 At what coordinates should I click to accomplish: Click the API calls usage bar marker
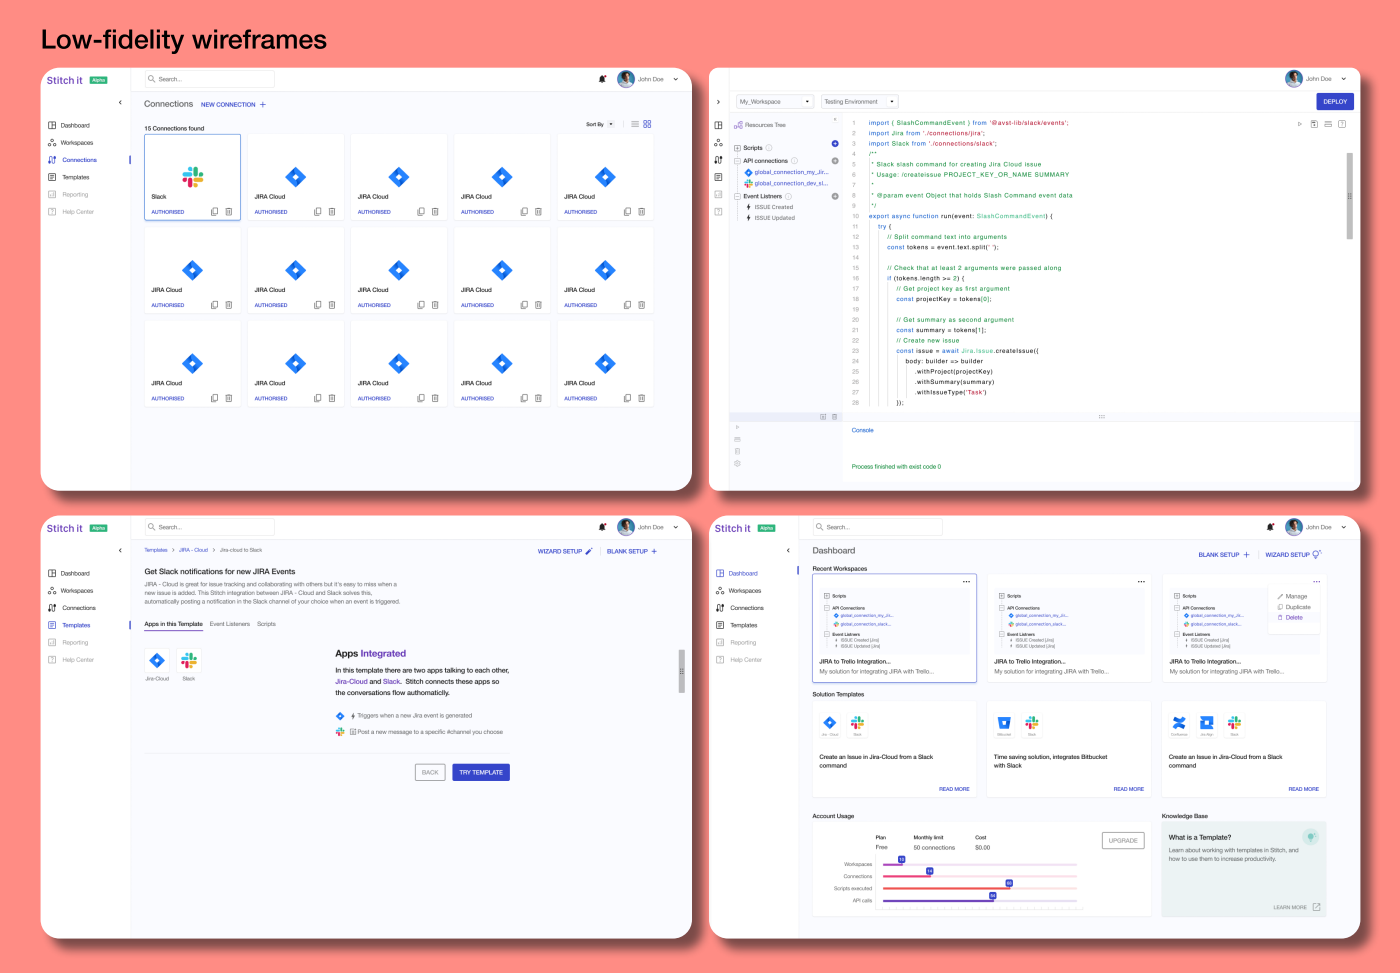tap(992, 895)
